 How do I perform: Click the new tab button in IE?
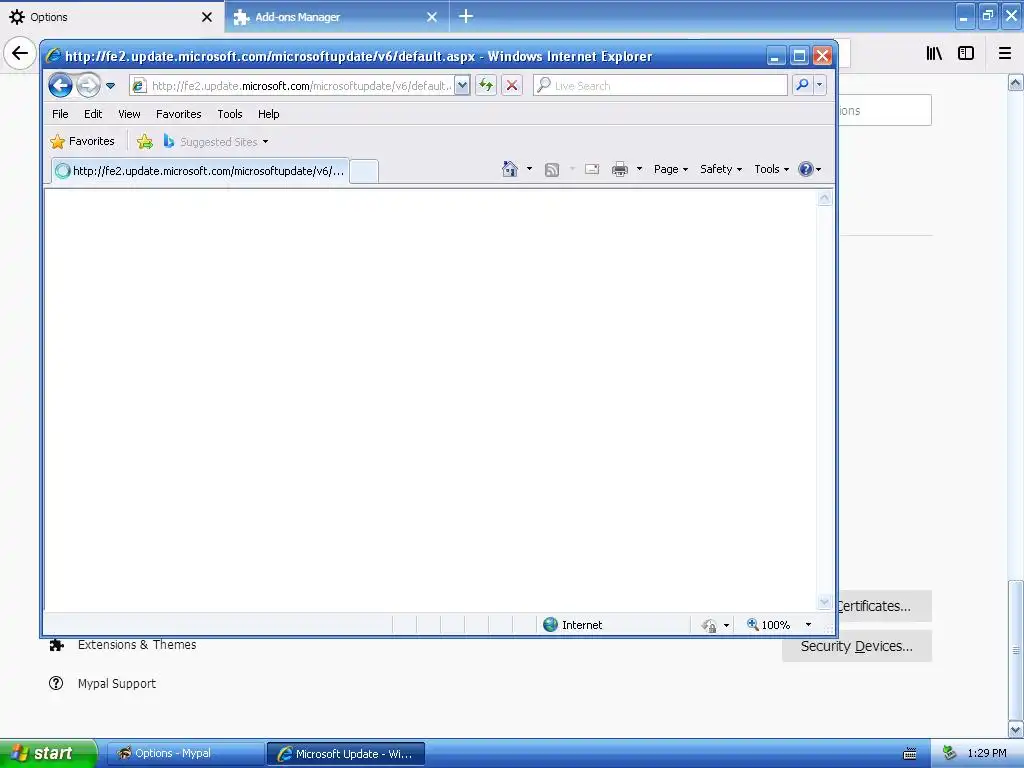coord(364,171)
